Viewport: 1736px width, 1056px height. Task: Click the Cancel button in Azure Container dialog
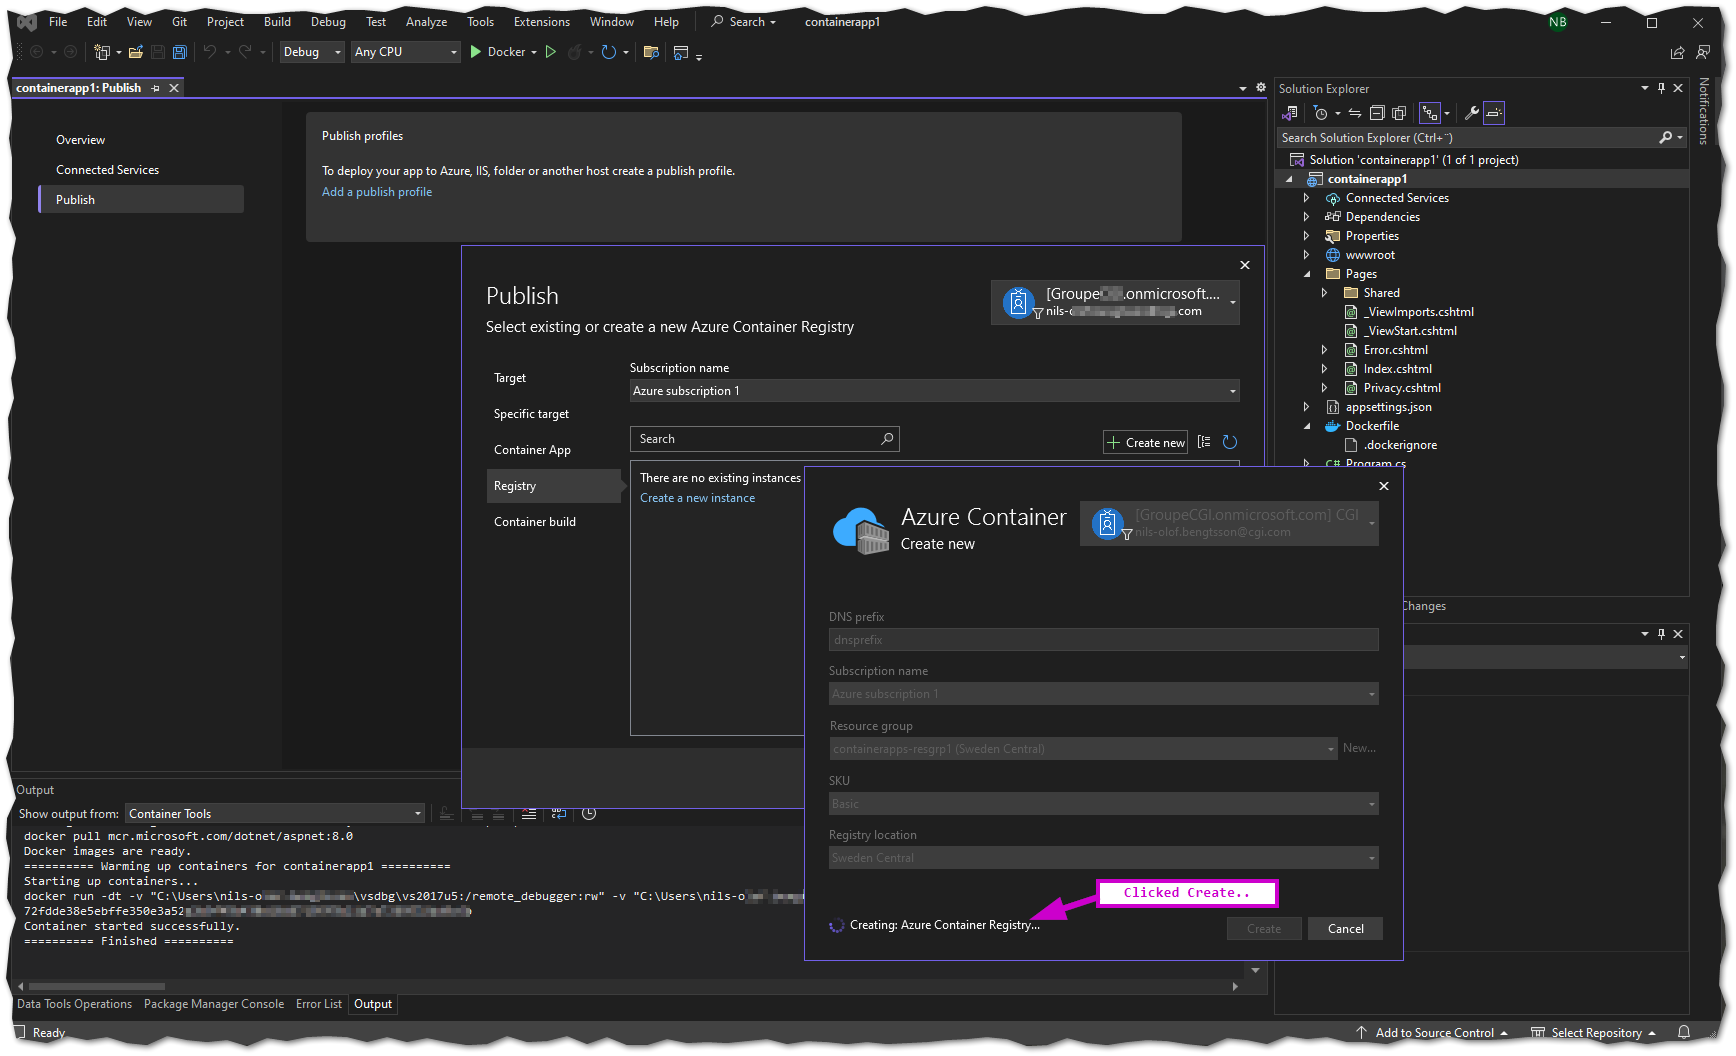tap(1345, 929)
